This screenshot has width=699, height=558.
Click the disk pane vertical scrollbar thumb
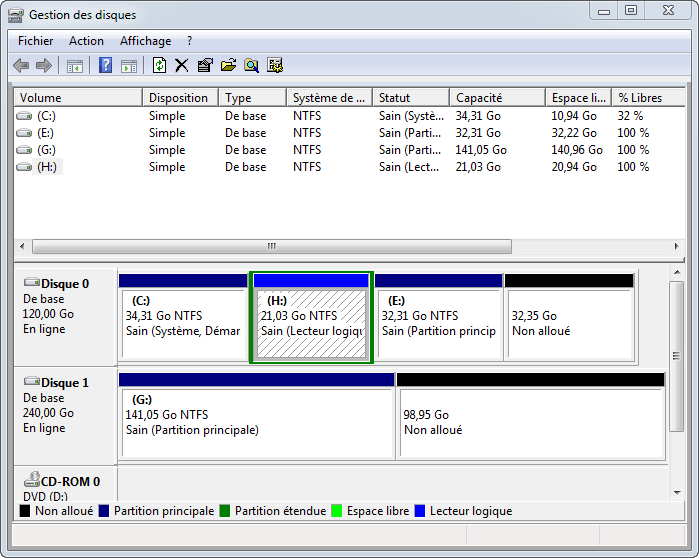pos(677,356)
